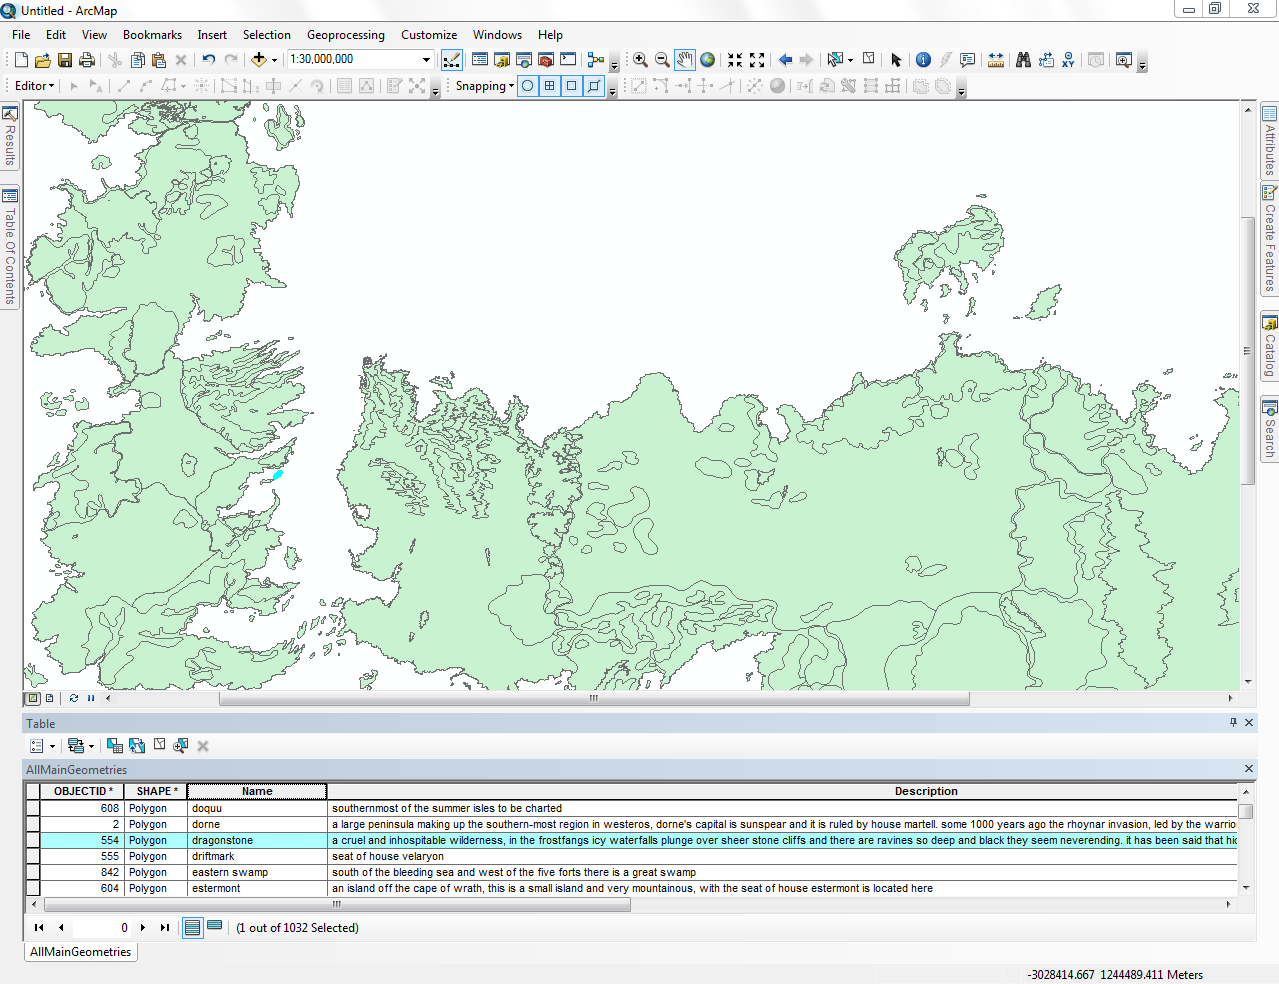1279x984 pixels.
Task: Open the Catalog window toolbar icon
Action: click(x=502, y=60)
